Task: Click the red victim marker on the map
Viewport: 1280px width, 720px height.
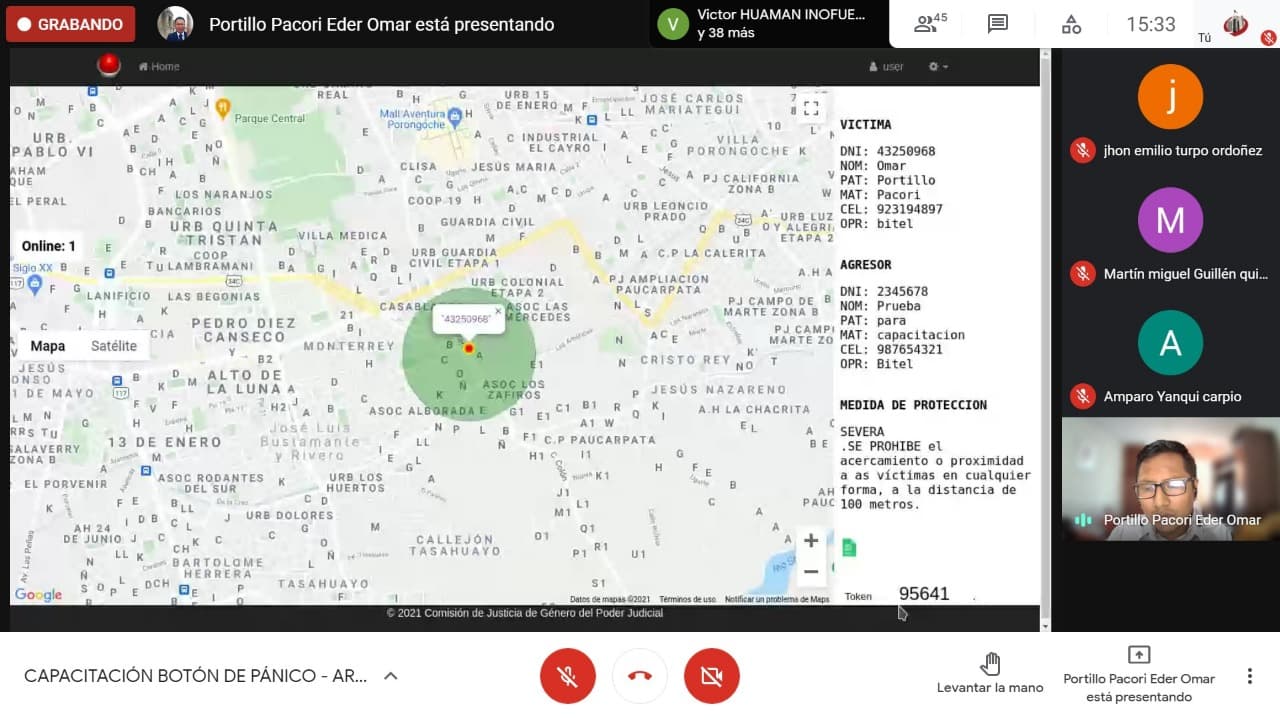Action: pyautogui.click(x=468, y=348)
